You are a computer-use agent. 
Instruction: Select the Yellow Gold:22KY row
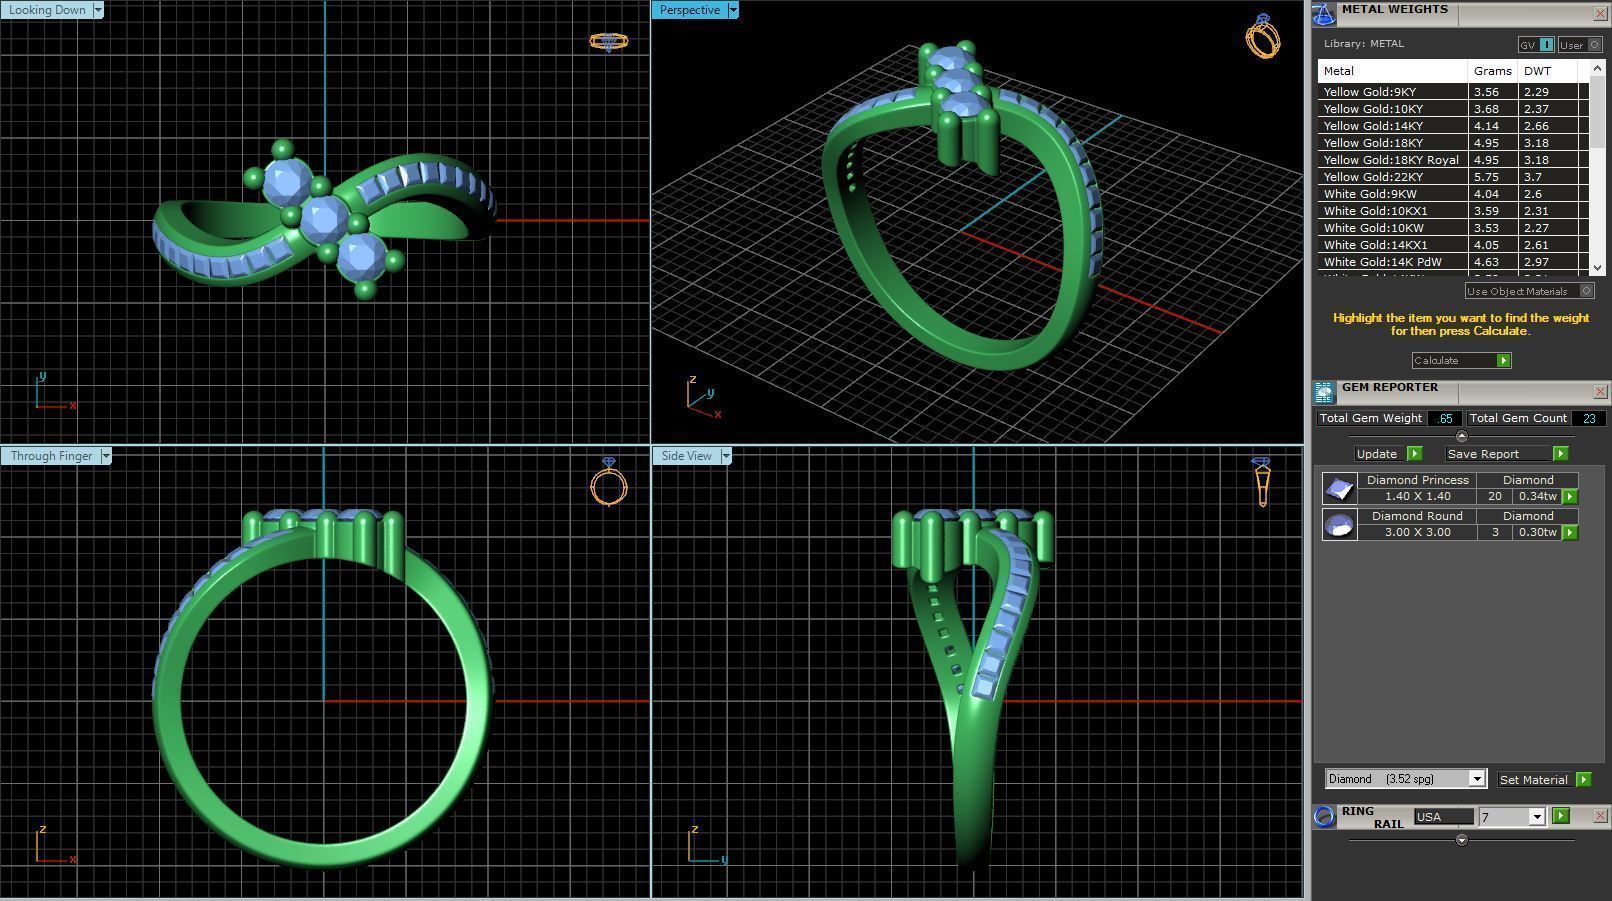pyautogui.click(x=1453, y=177)
